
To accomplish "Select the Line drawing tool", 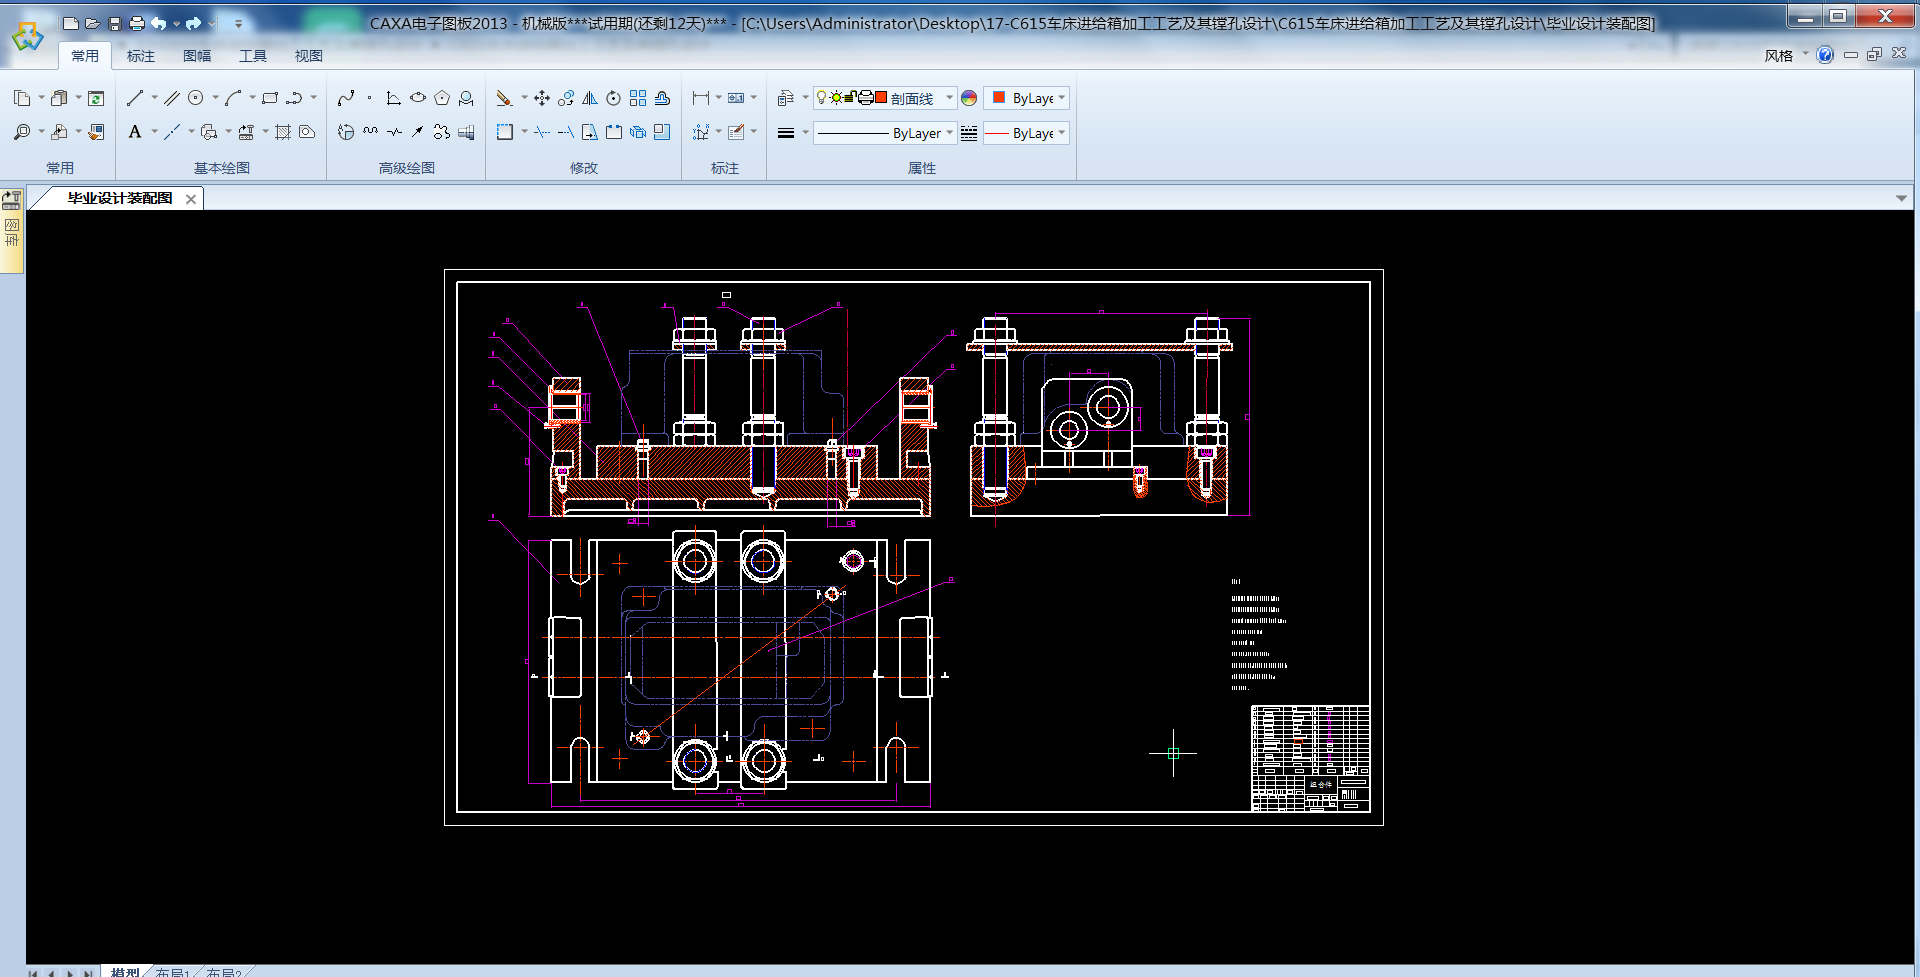I will click(135, 98).
